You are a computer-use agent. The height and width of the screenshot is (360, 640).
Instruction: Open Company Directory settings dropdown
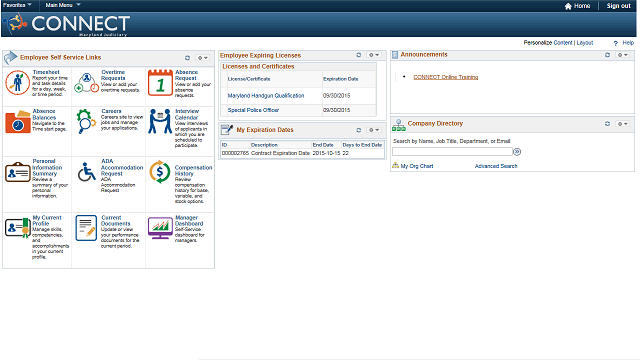622,124
